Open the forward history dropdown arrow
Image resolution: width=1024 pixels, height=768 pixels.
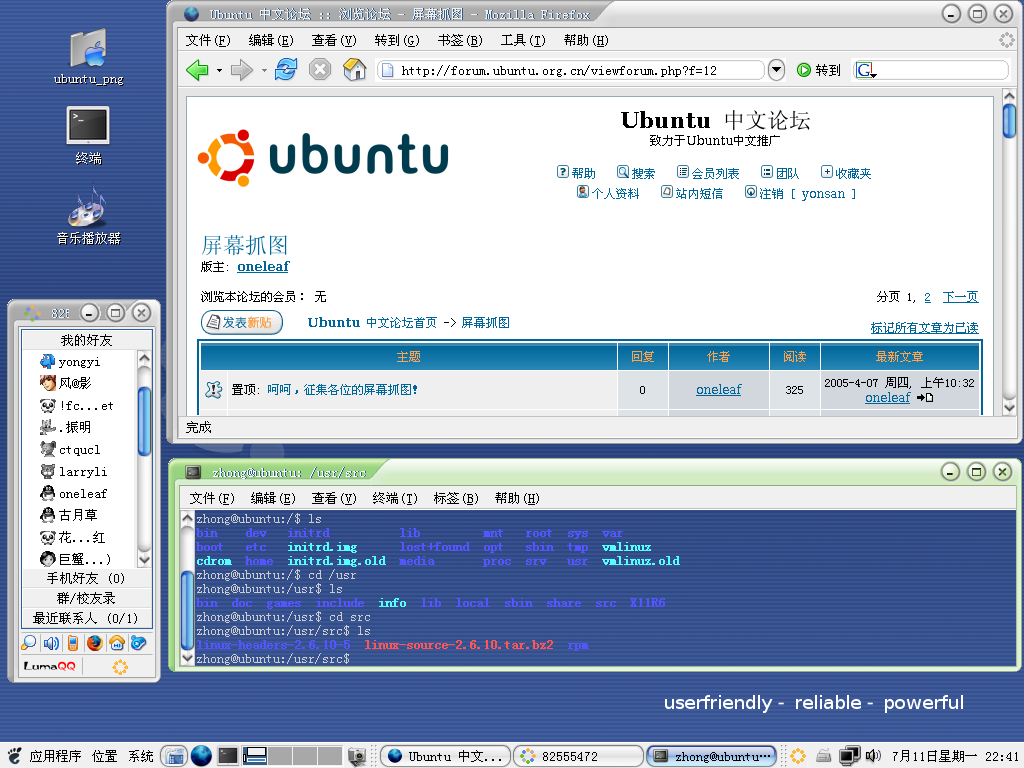[x=264, y=70]
